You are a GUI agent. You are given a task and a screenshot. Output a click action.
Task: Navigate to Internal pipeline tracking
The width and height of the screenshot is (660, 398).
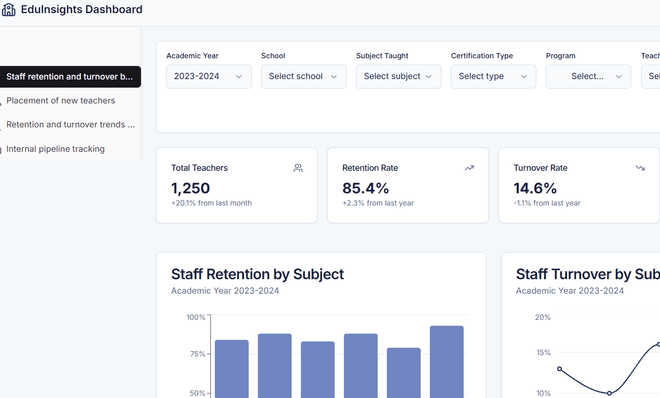point(55,149)
